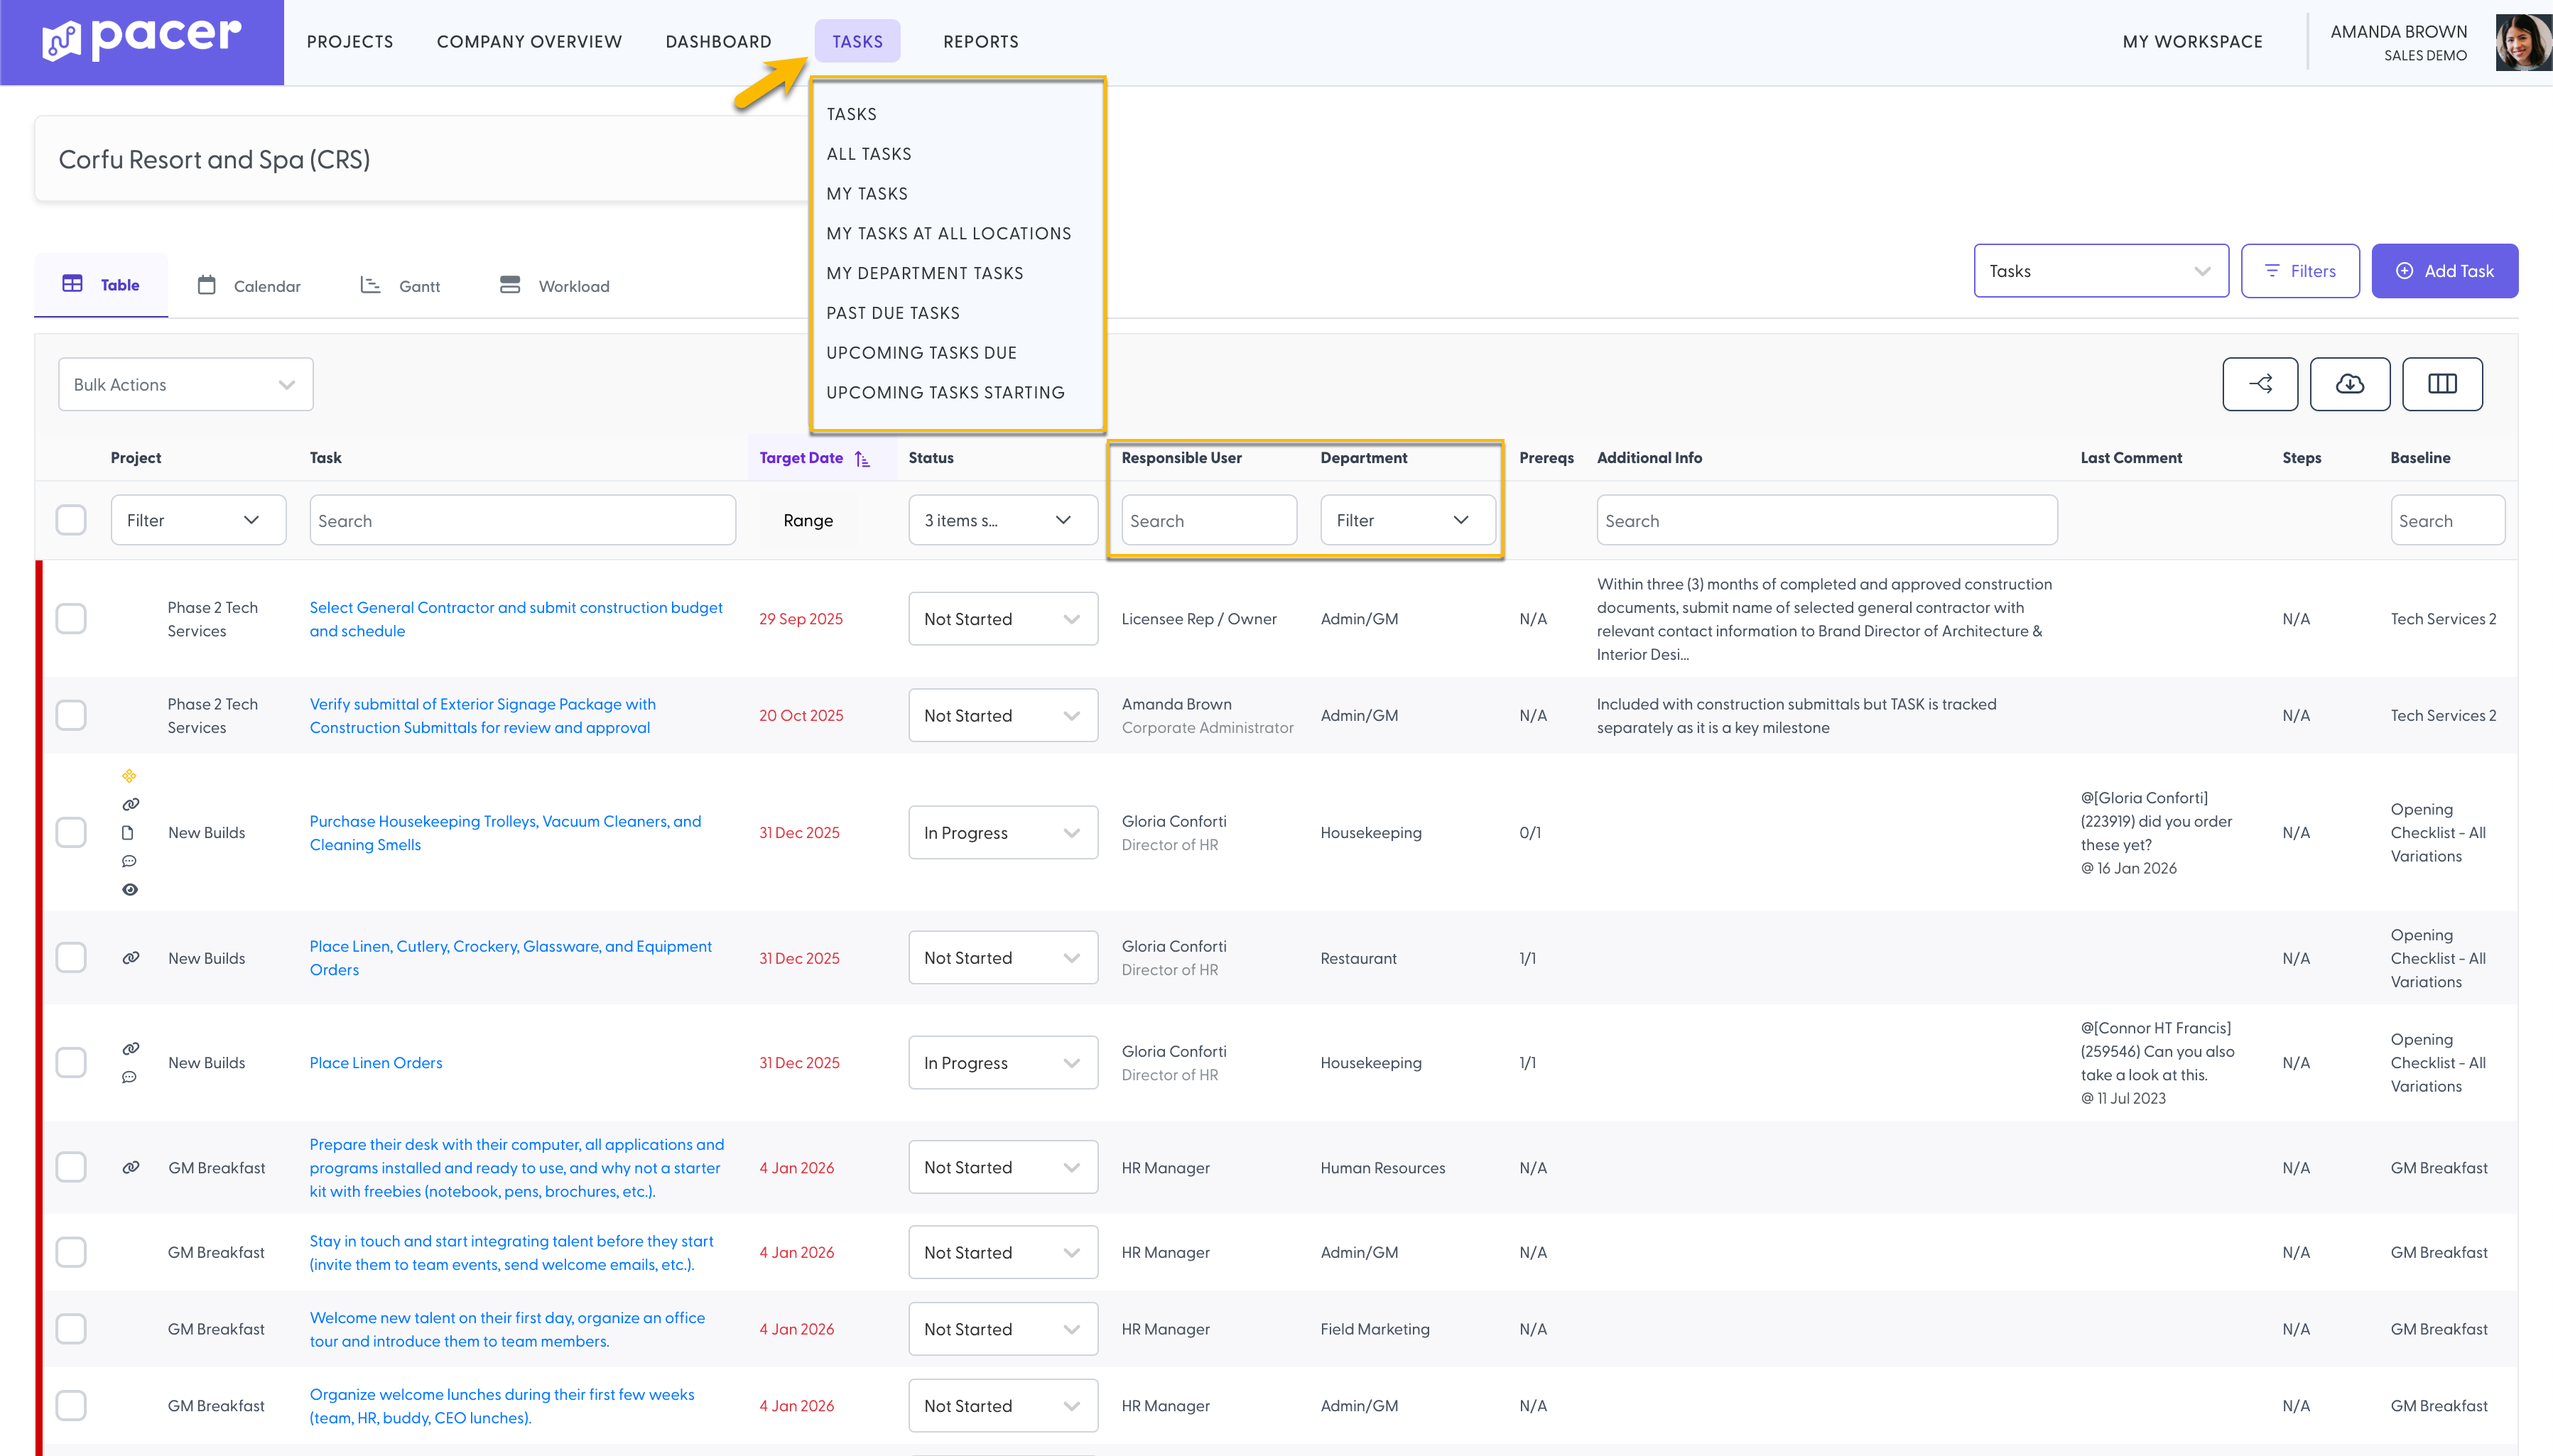Toggle the eye watch icon on Purchase Housekeeping row

tap(130, 889)
